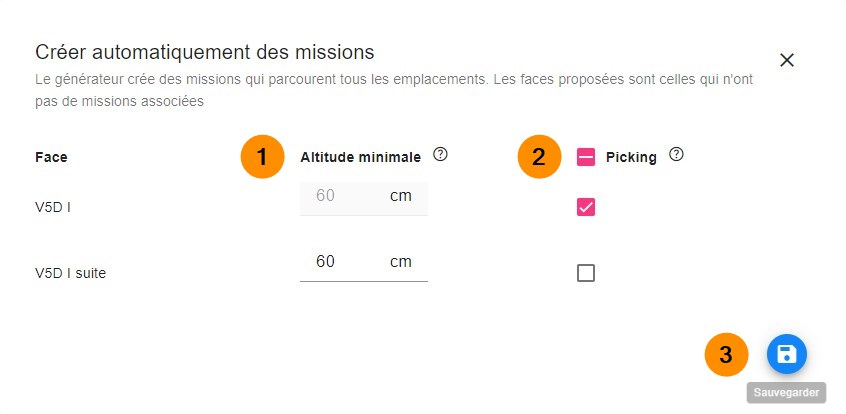This screenshot has width=846, height=414.
Task: Click the greyed altitude field for V5D I
Action: (340, 196)
